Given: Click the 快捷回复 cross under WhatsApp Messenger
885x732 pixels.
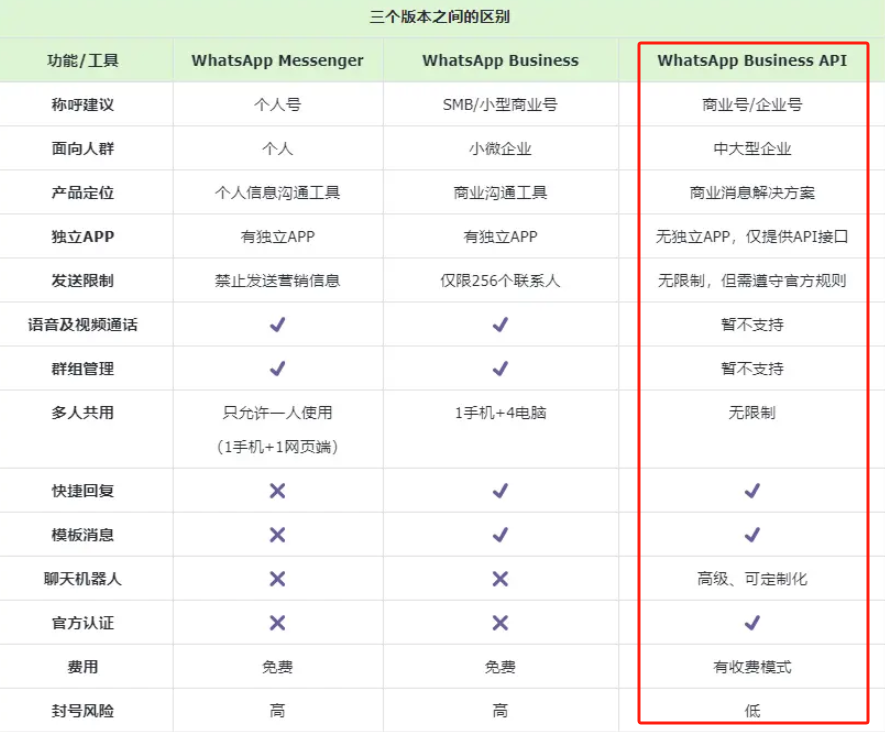Looking at the screenshot, I should point(277,491).
